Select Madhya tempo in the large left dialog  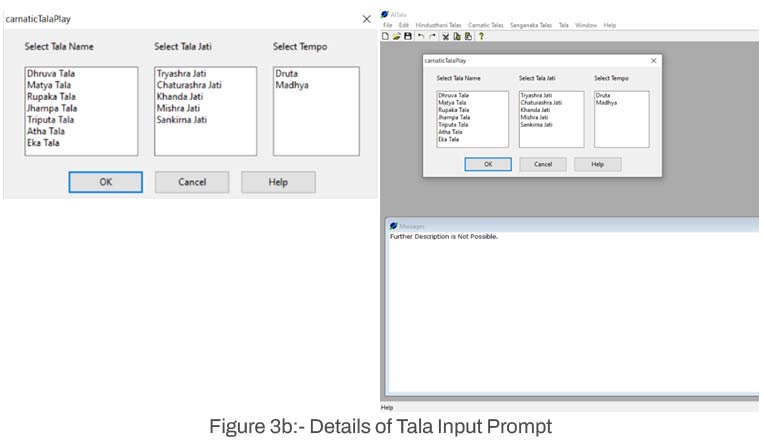(291, 85)
